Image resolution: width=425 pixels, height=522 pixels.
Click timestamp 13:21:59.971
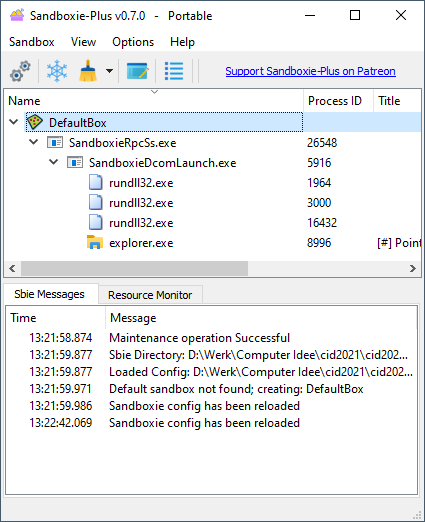(x=60, y=389)
